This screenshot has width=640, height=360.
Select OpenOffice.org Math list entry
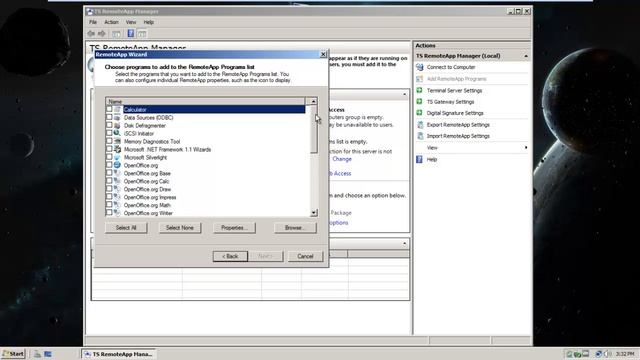[147, 205]
